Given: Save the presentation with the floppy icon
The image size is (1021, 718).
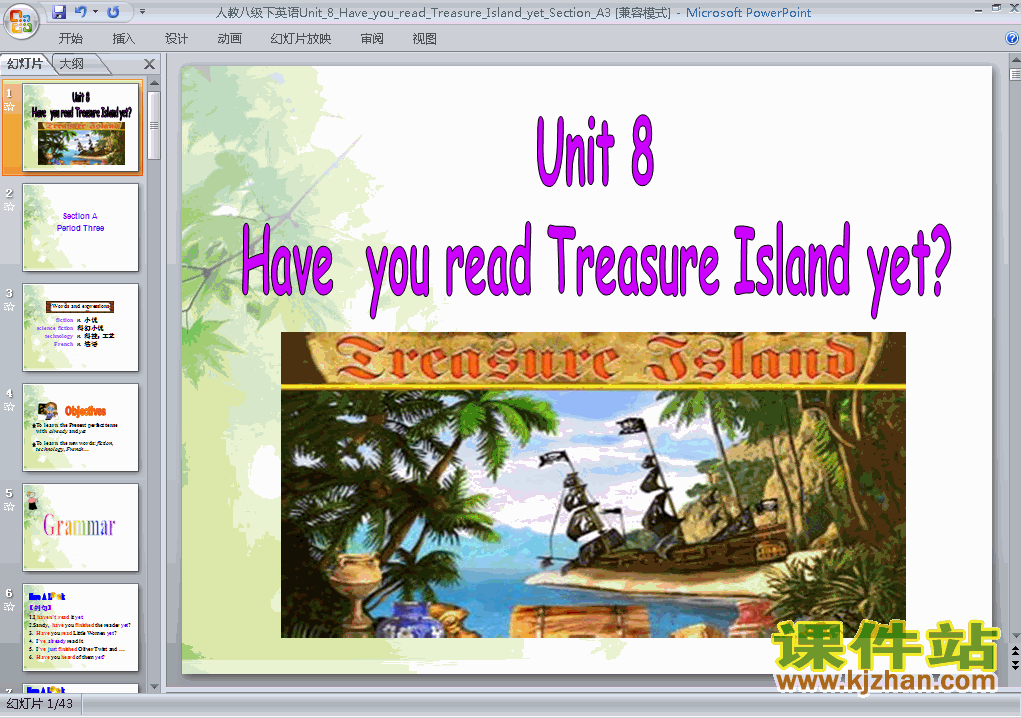Looking at the screenshot, I should [x=59, y=12].
